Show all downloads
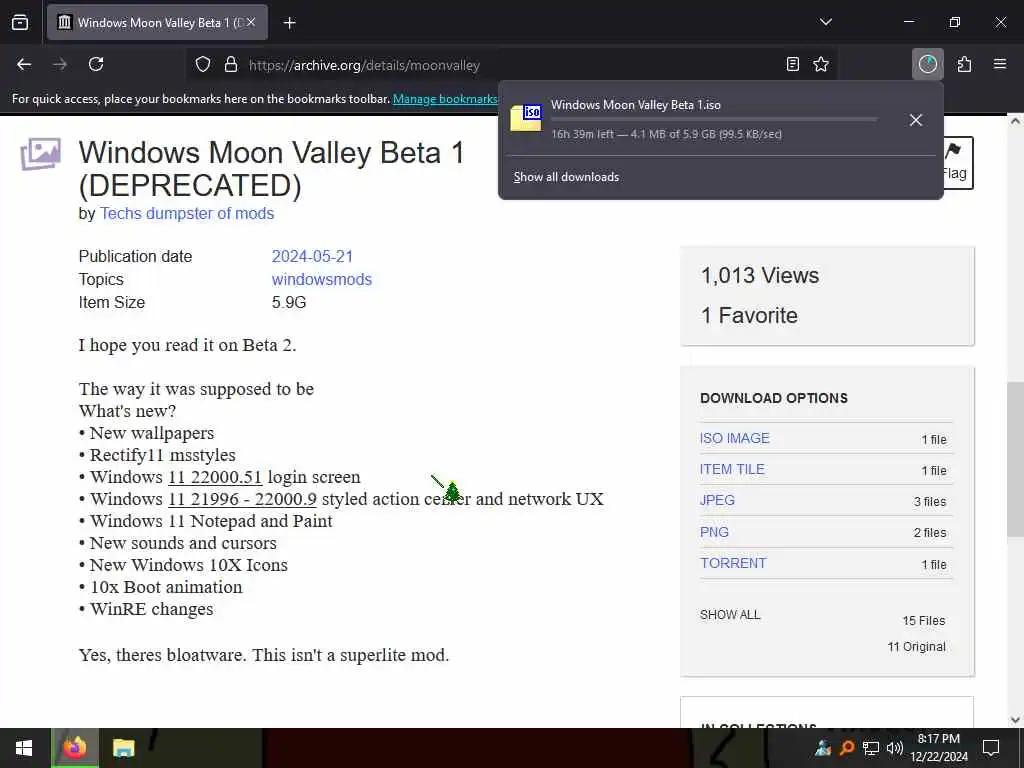1024x768 pixels. pos(566,177)
